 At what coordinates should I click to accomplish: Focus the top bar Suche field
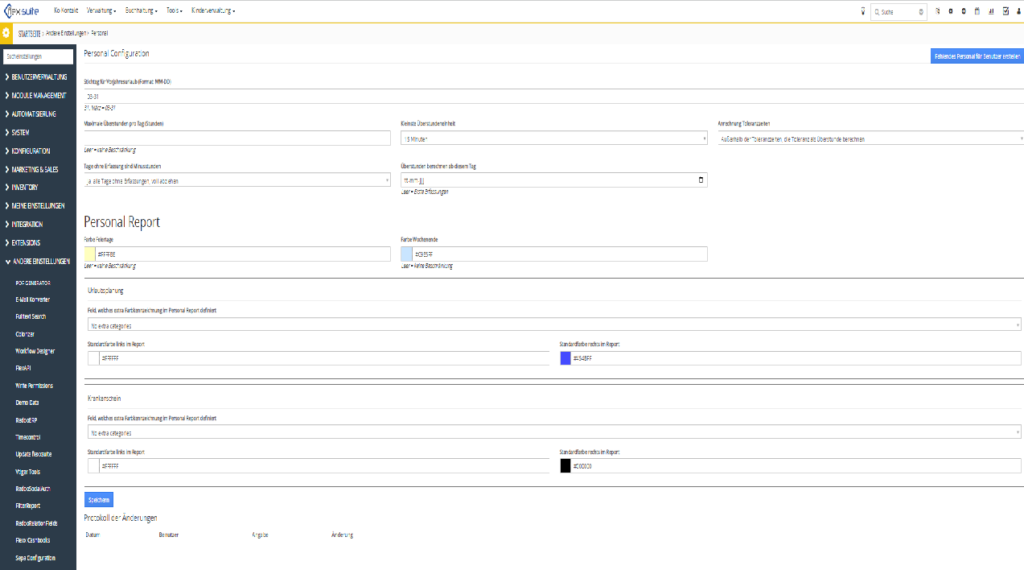pos(899,12)
